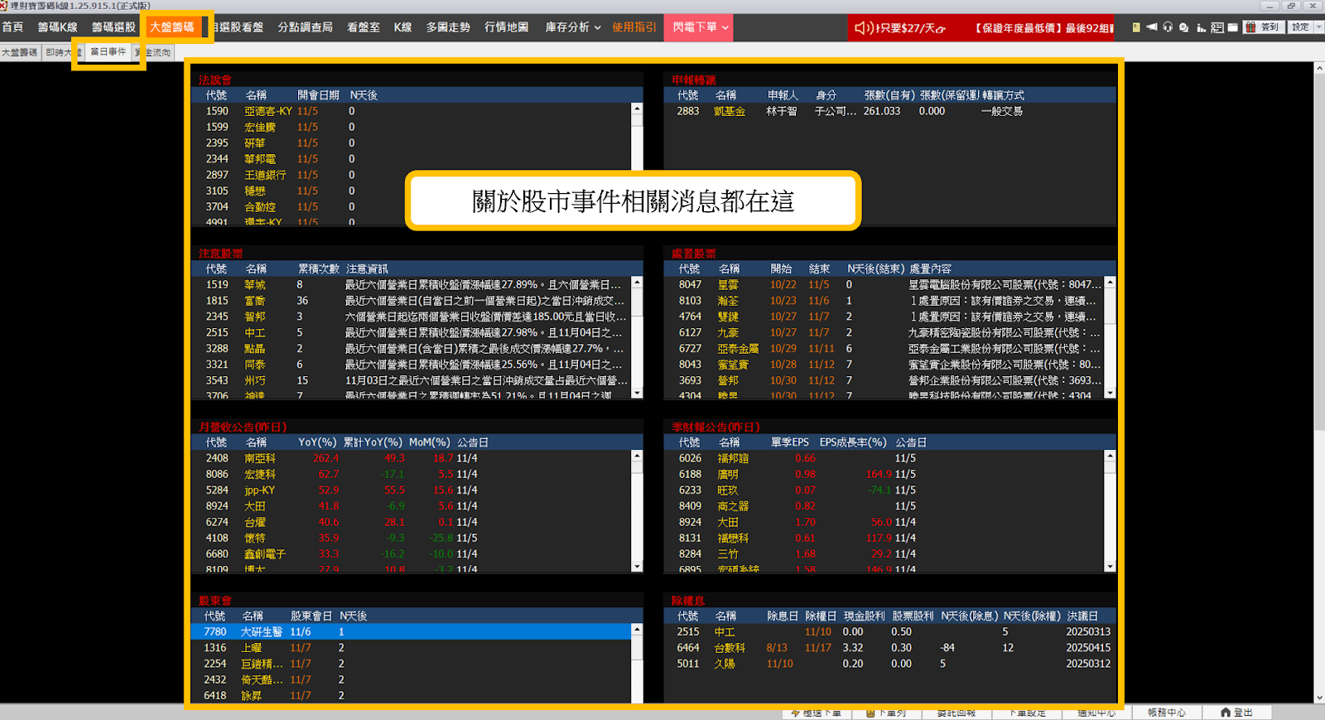Open the K線 menu item
The height and width of the screenshot is (720, 1325).
point(402,27)
